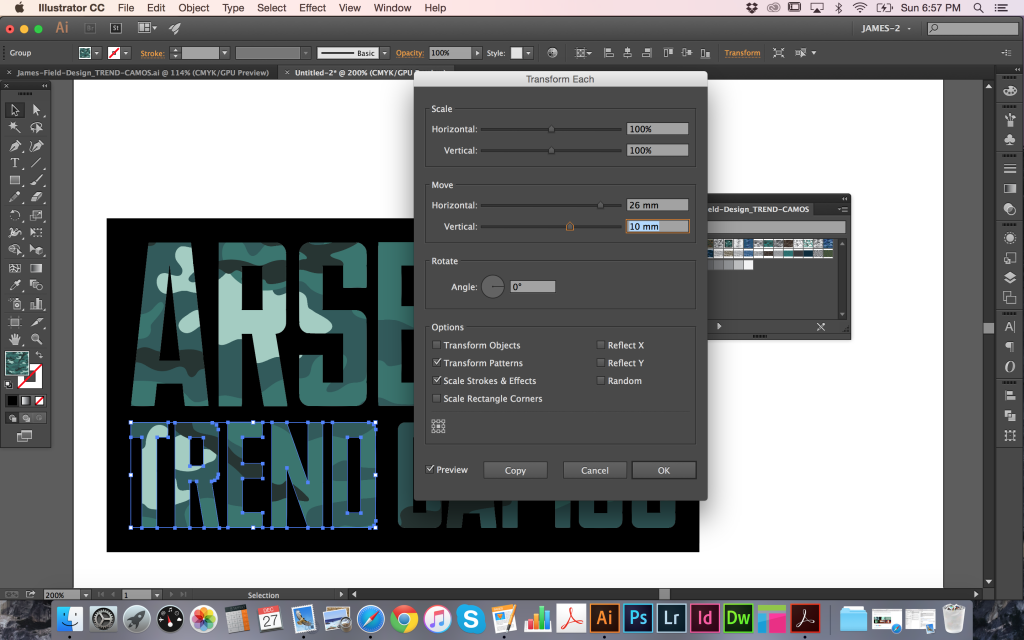
Task: Toggle the Preview checkbox
Action: 430,469
